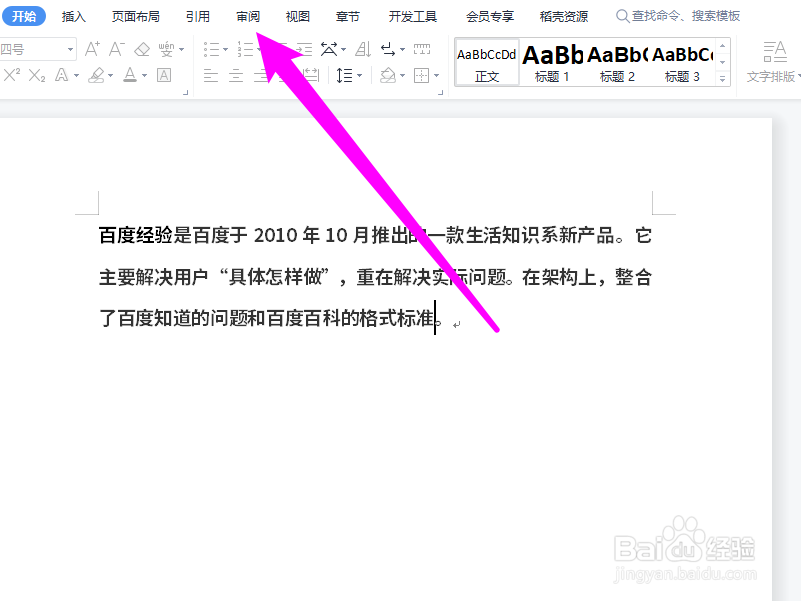The width and height of the screenshot is (801, 601).
Task: Apply the 标题 2 style
Action: tap(617, 62)
